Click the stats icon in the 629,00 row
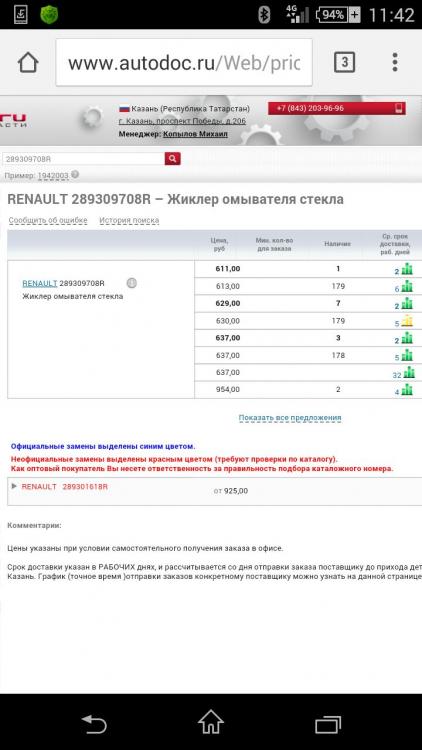The width and height of the screenshot is (422, 750). tap(407, 304)
